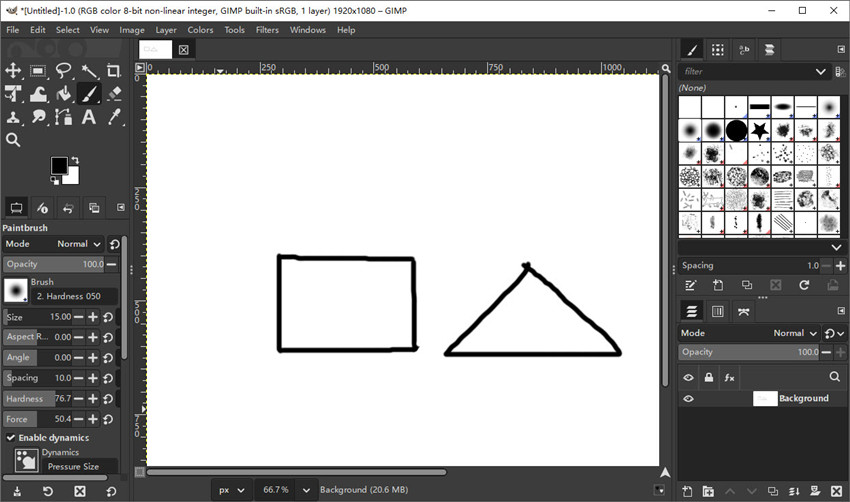Save tool preset at bottom left
This screenshot has height=502, width=850.
17,491
